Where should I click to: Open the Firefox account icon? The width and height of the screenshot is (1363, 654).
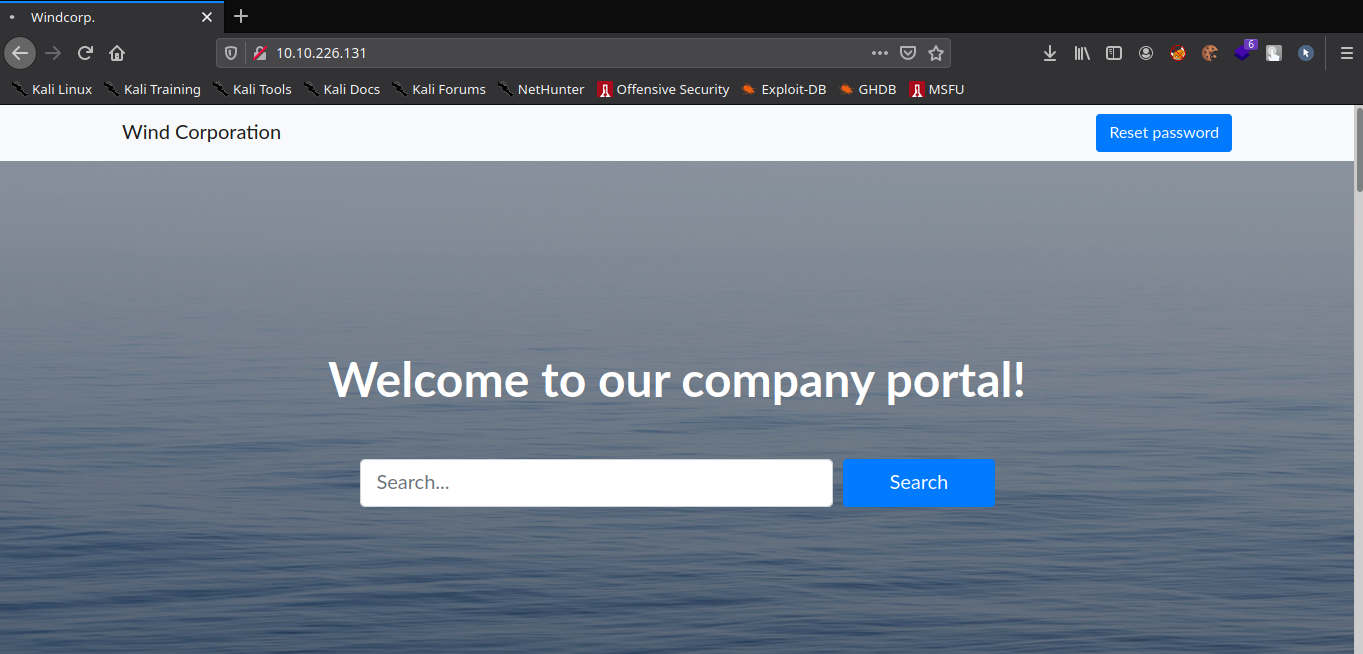click(x=1146, y=53)
